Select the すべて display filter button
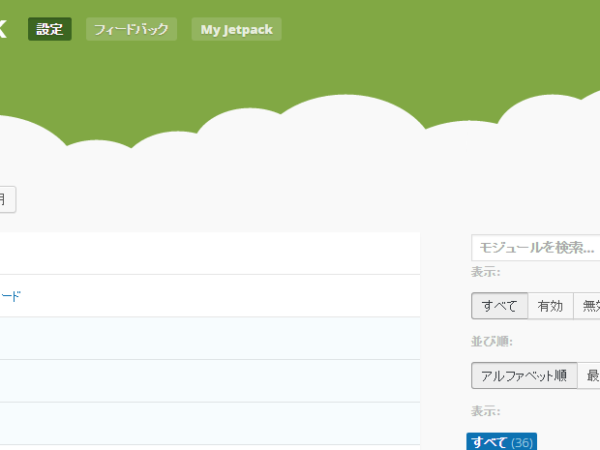This screenshot has width=600, height=450. coord(499,306)
